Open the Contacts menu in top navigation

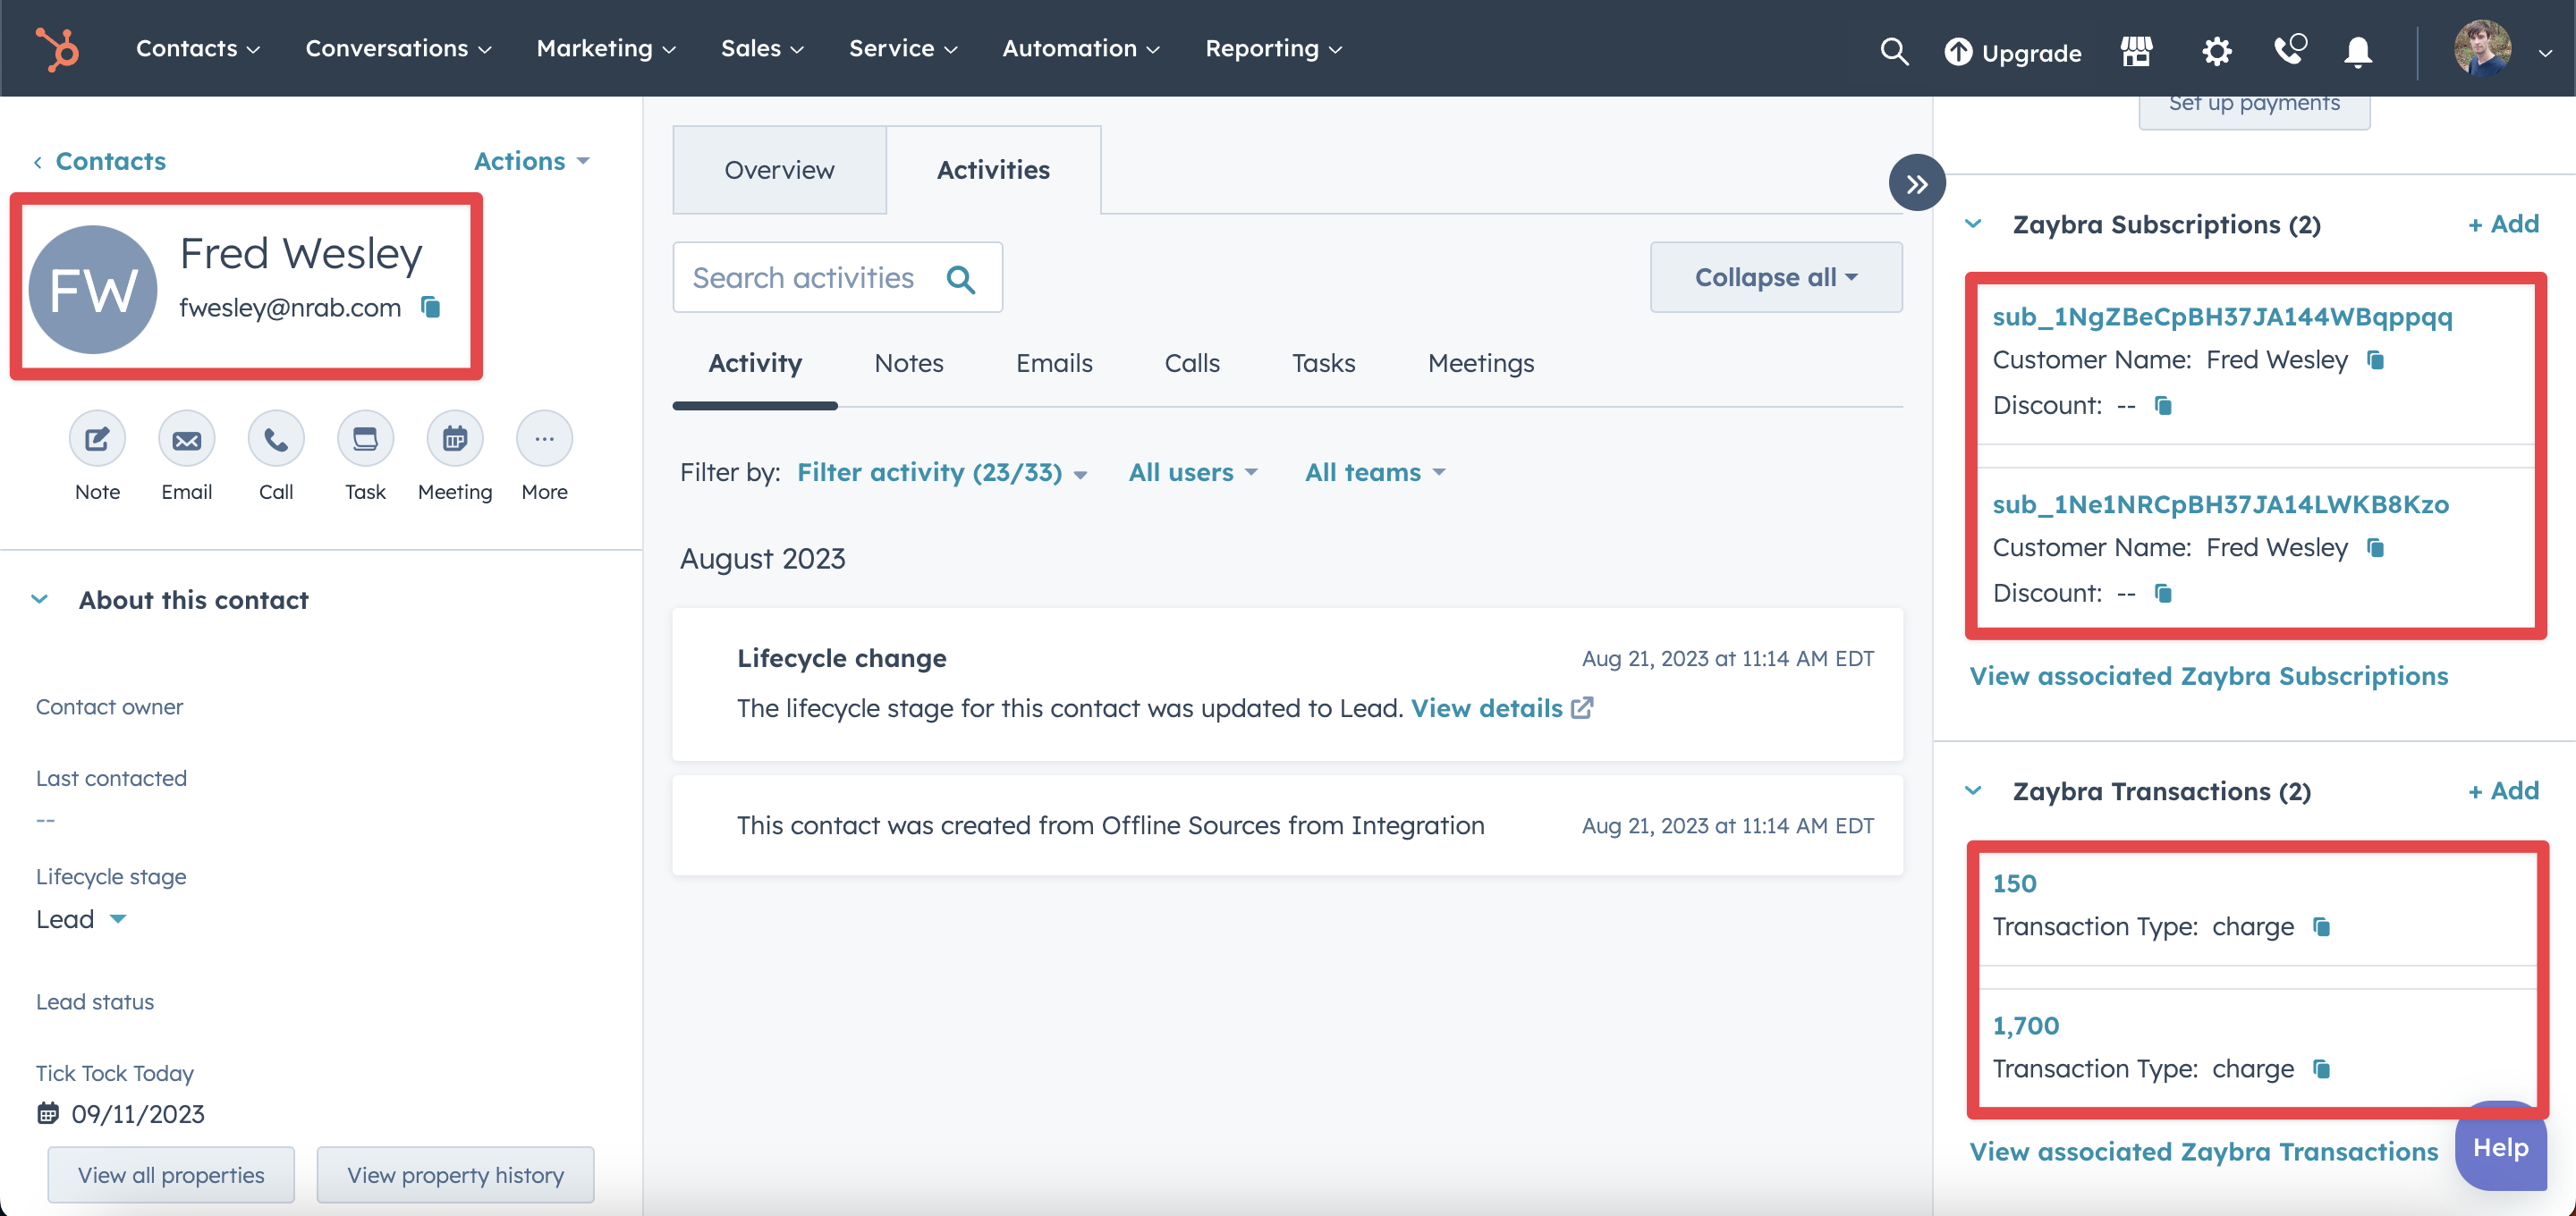coord(198,48)
